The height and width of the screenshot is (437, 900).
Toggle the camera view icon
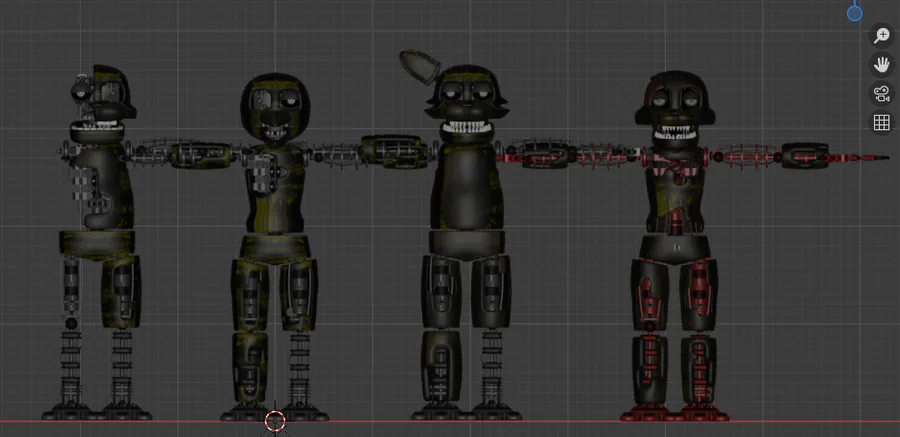tap(882, 93)
